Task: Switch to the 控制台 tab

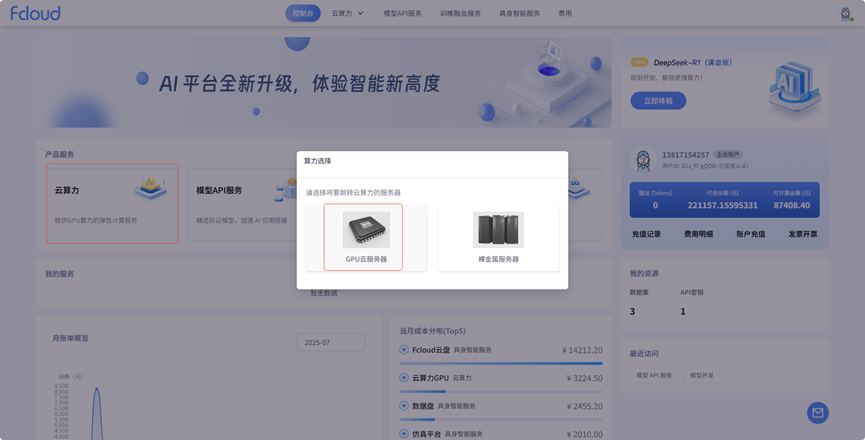Action: [x=303, y=13]
